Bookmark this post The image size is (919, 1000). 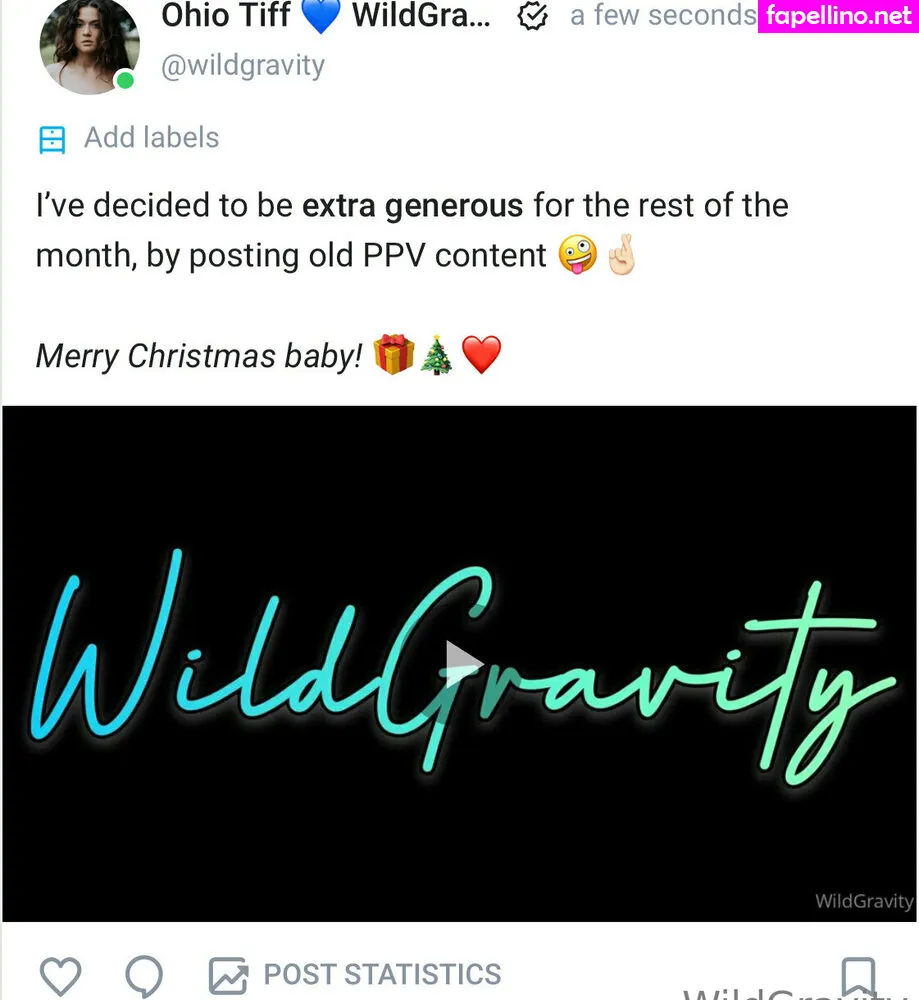point(858,975)
